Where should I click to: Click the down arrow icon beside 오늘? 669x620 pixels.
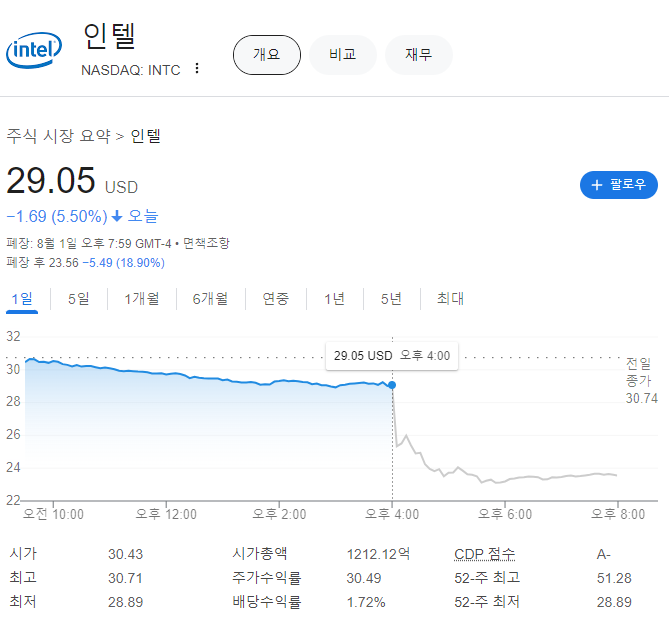click(x=117, y=217)
